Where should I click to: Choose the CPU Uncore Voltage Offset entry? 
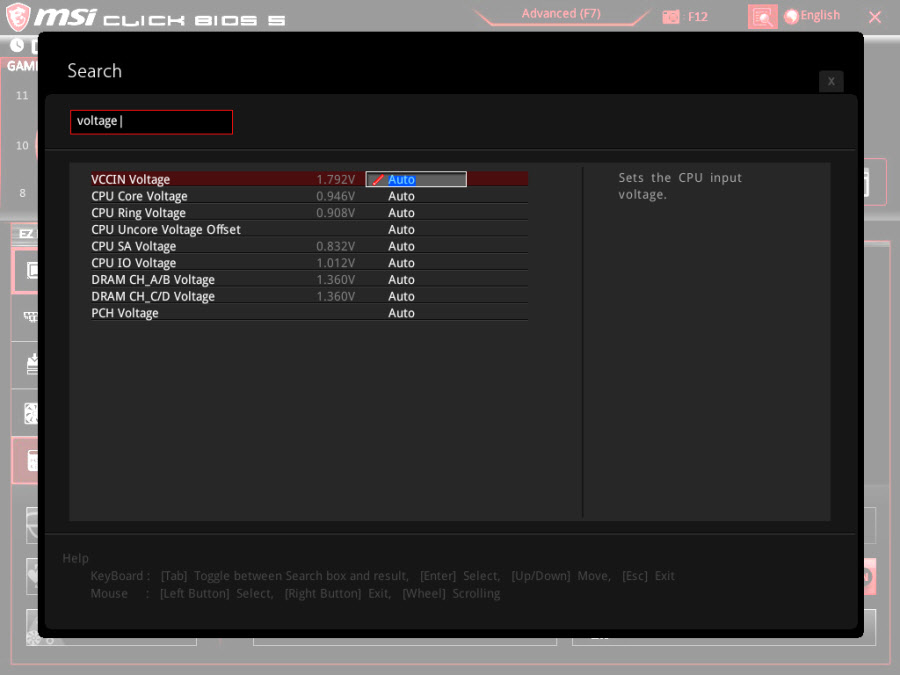point(165,230)
